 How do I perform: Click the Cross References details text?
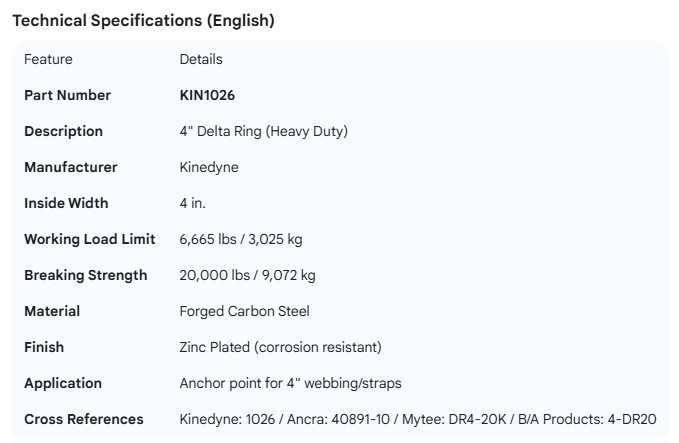click(417, 419)
